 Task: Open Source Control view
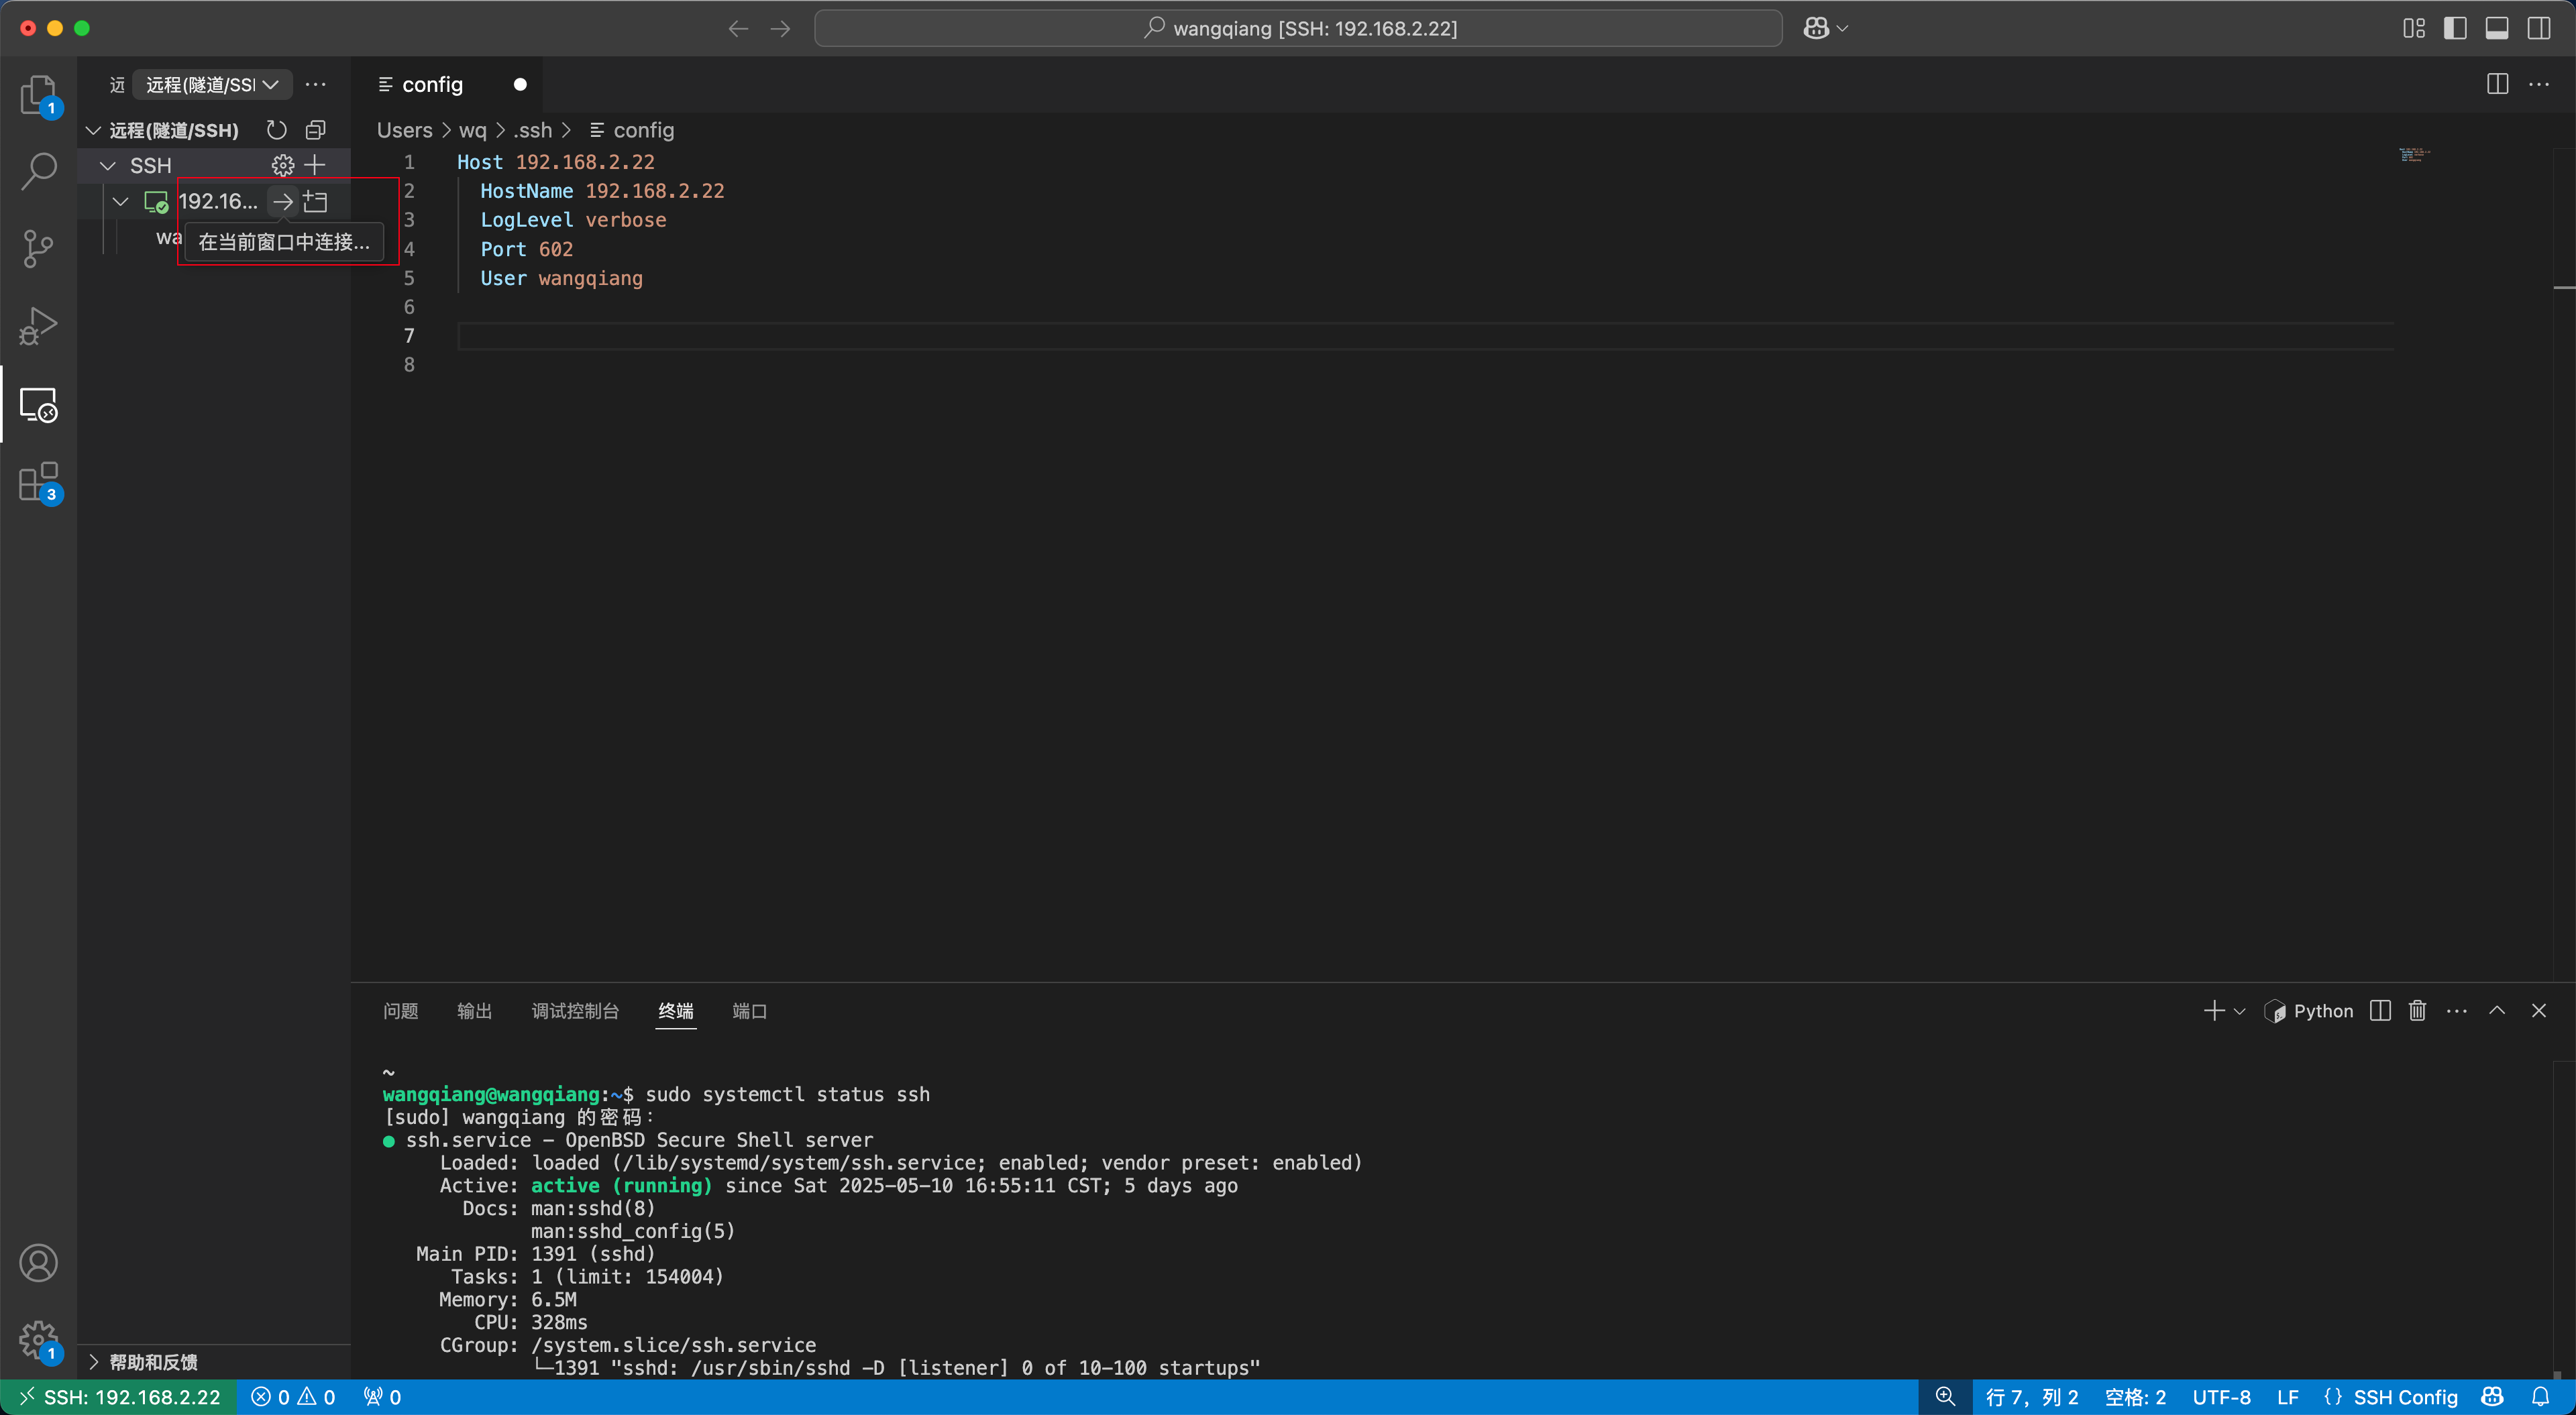(38, 248)
